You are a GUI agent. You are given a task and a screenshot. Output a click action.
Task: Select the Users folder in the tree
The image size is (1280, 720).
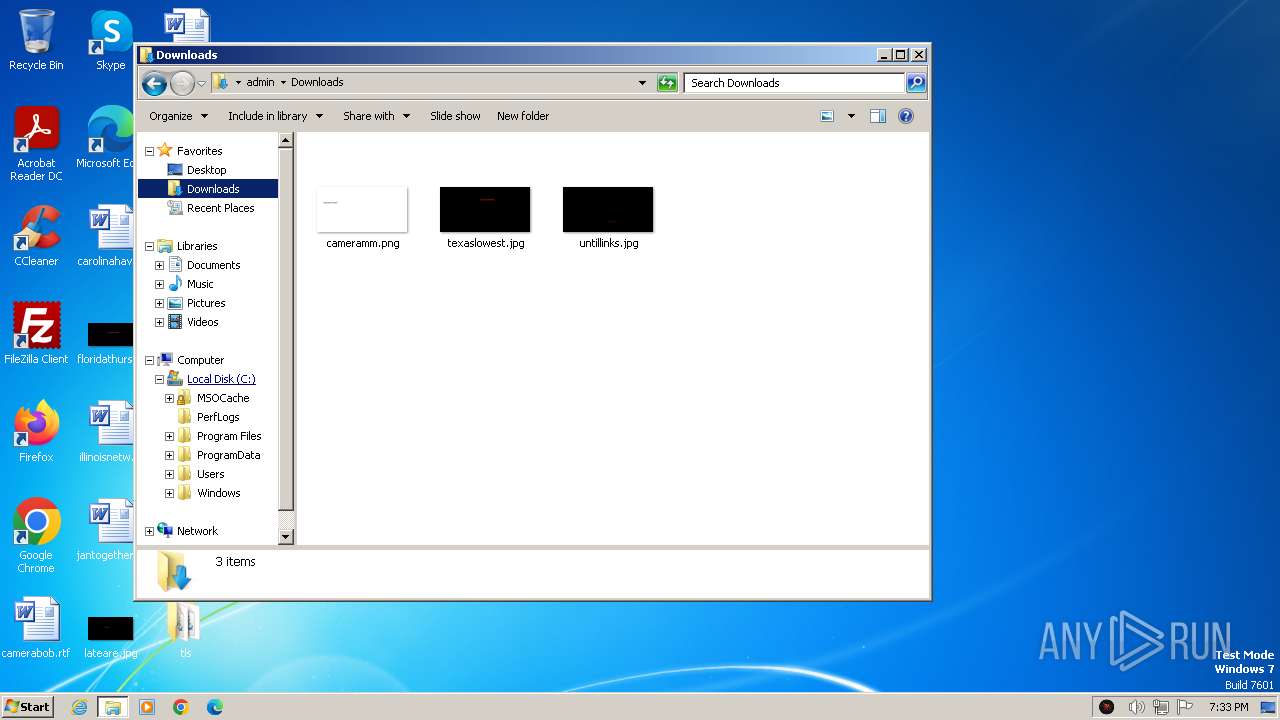tap(210, 474)
